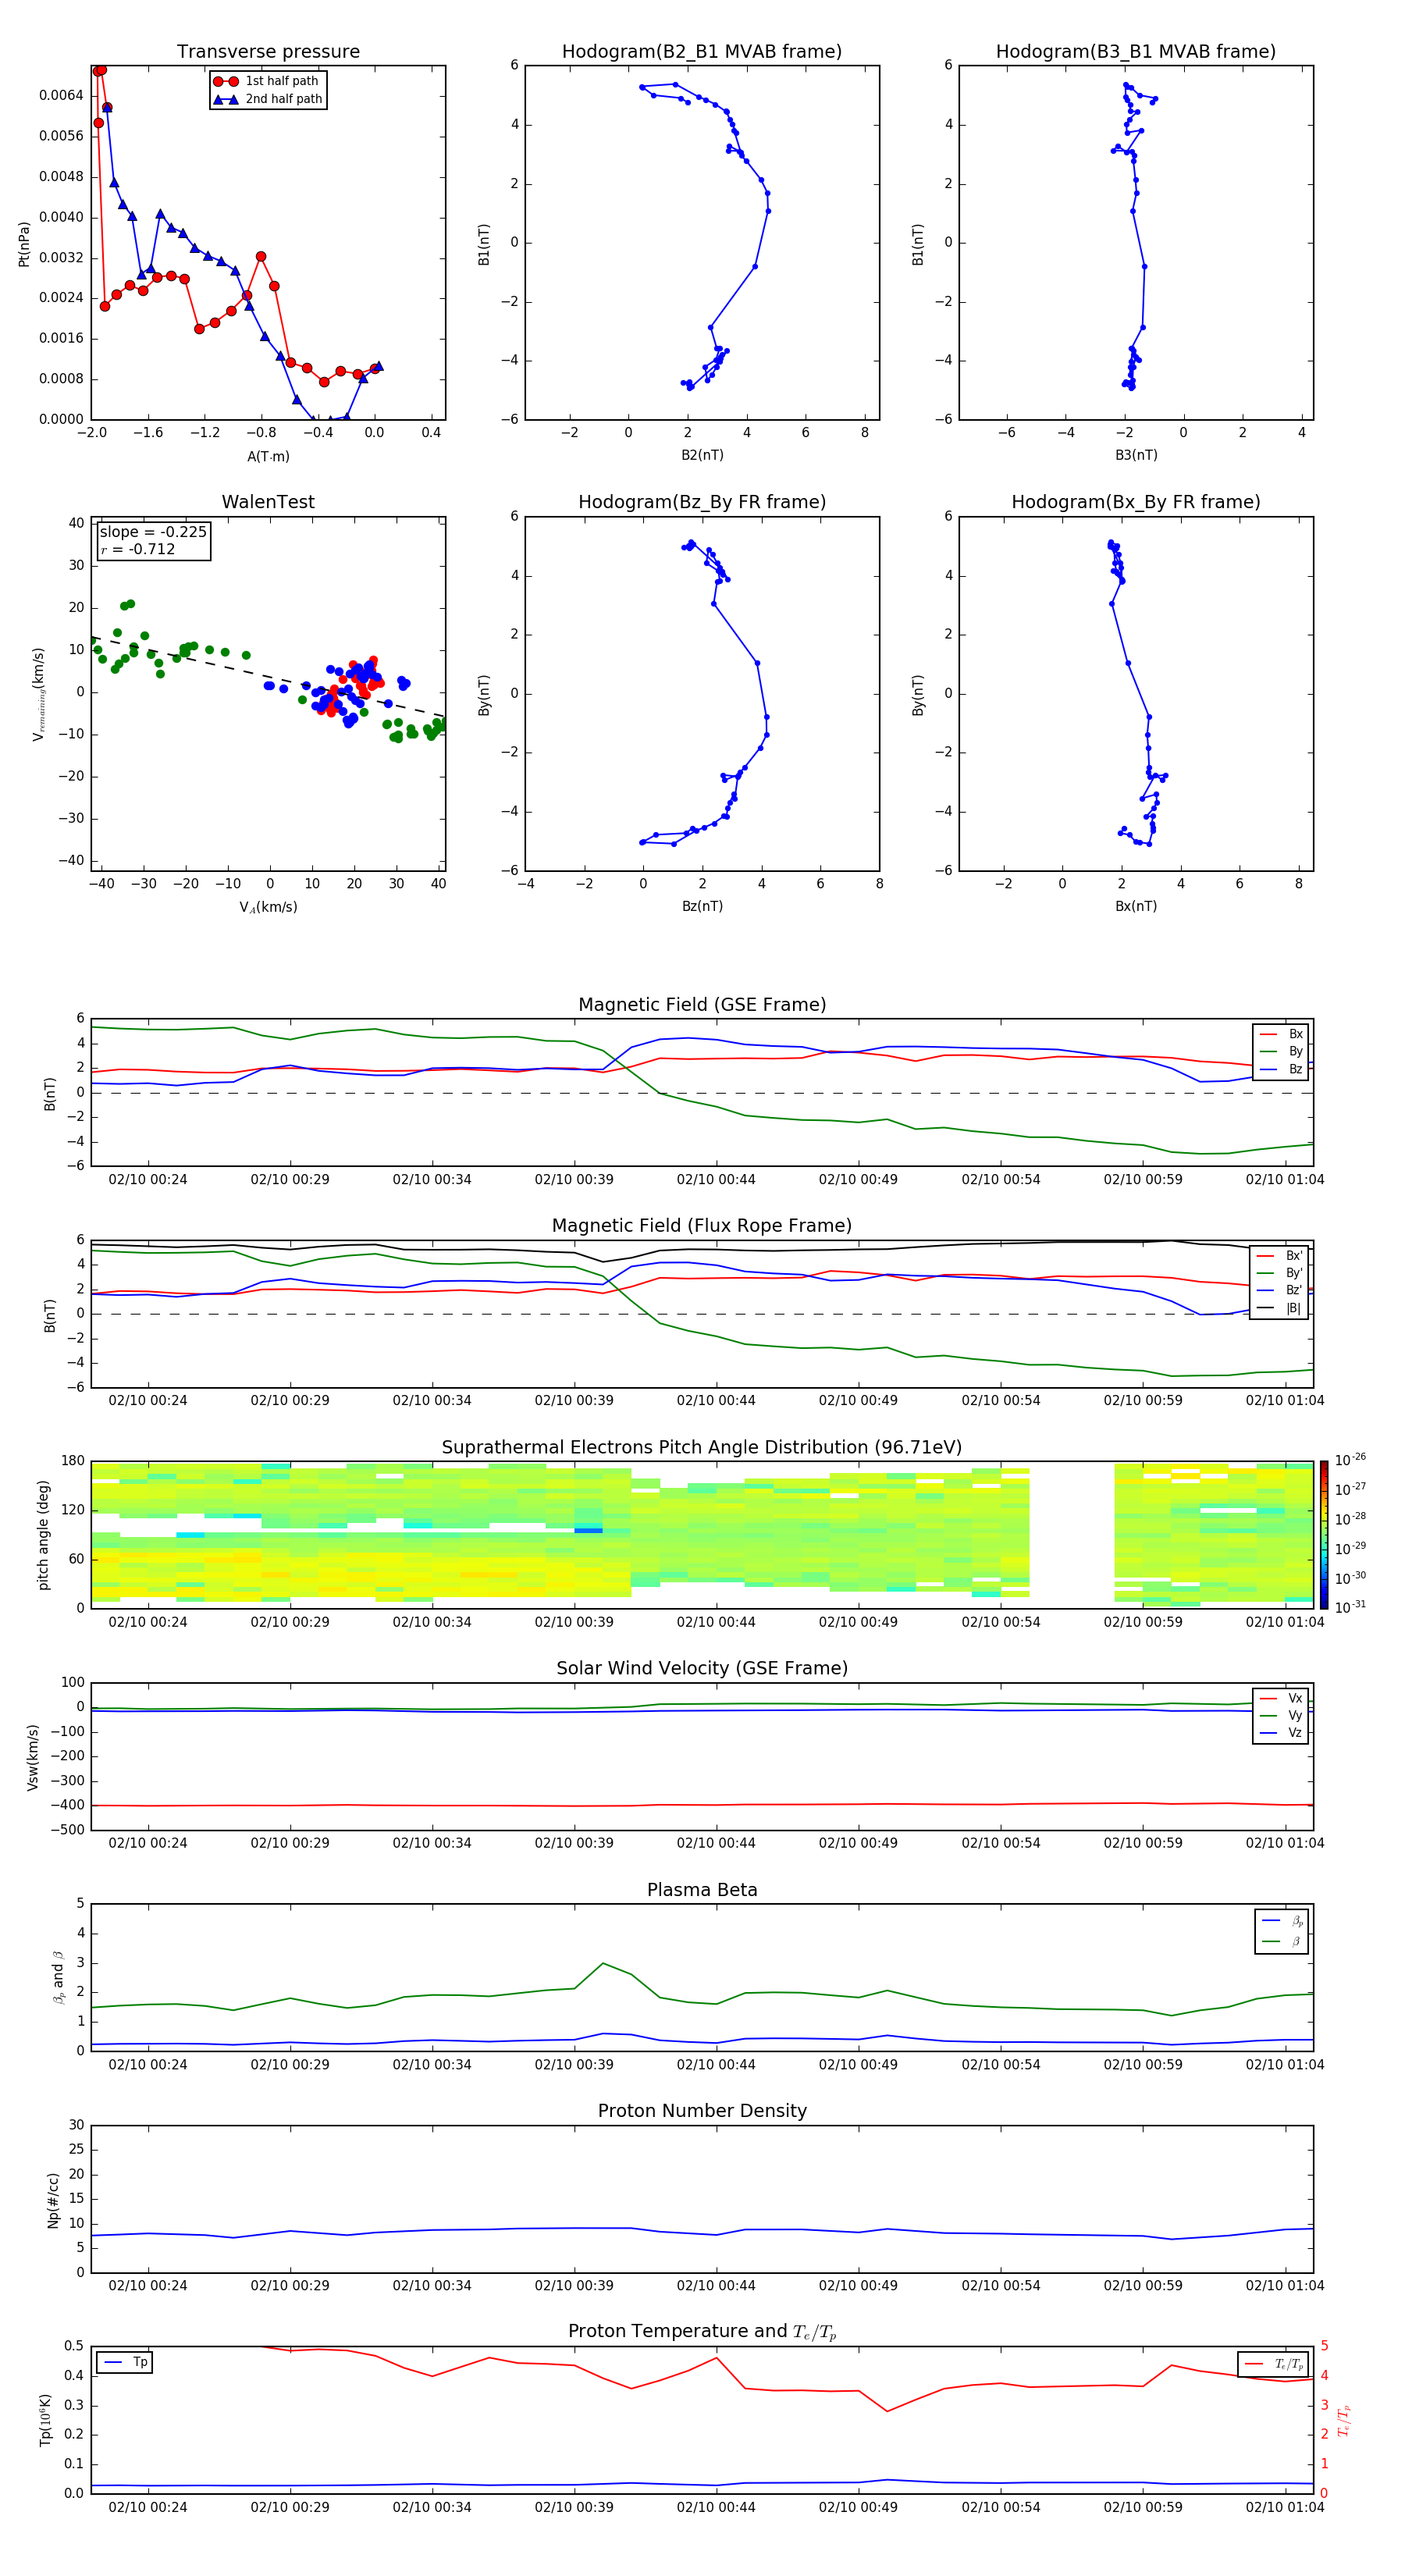Click the 'B2(nT)' x-axis label
Screen dimensions: 1405x2576
pos(702,455)
